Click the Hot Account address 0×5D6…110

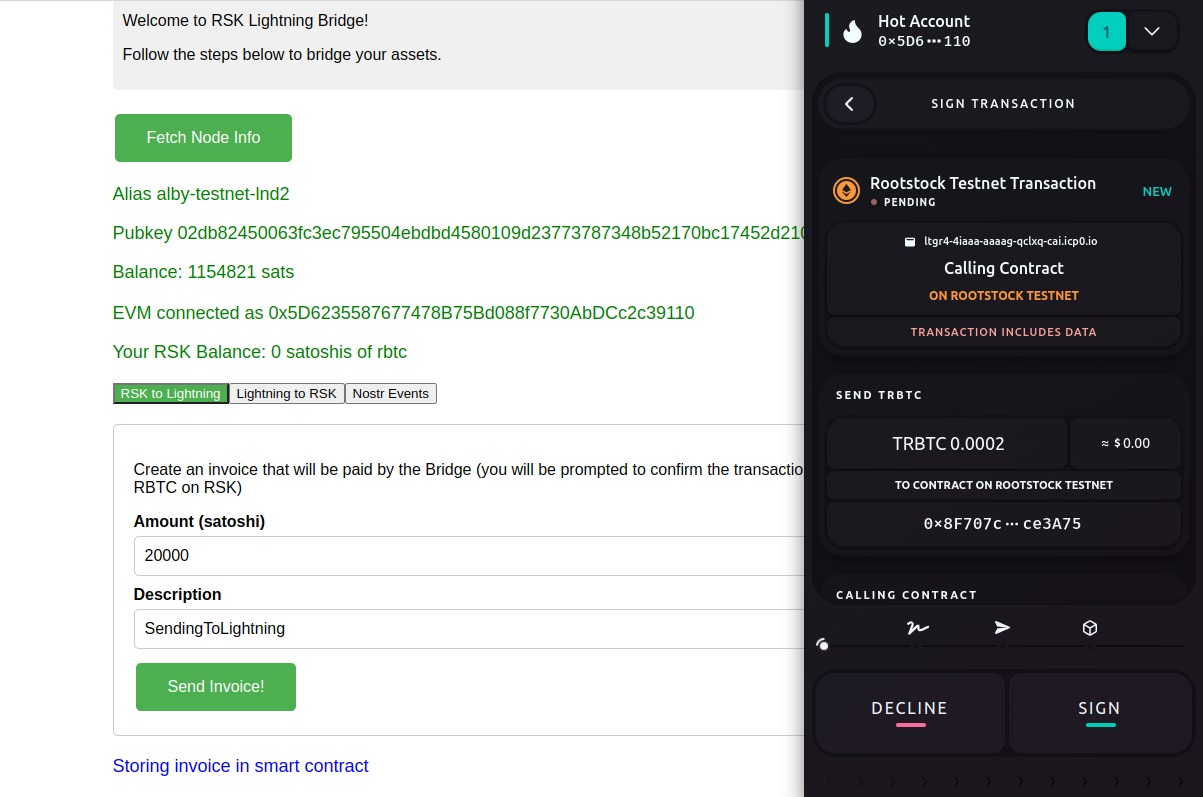pyautogui.click(x=924, y=42)
